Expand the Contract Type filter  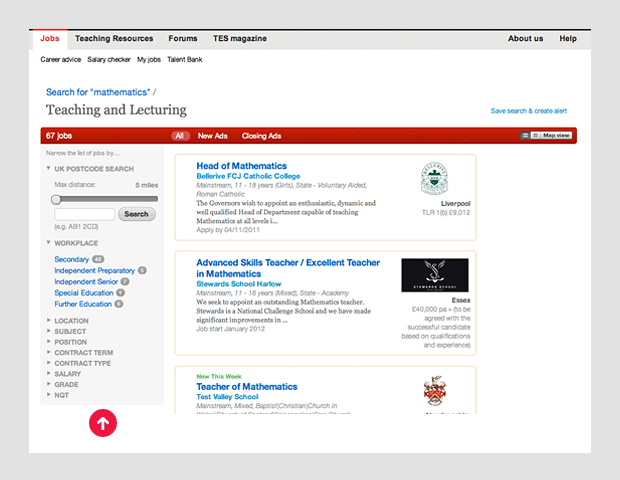(x=82, y=363)
